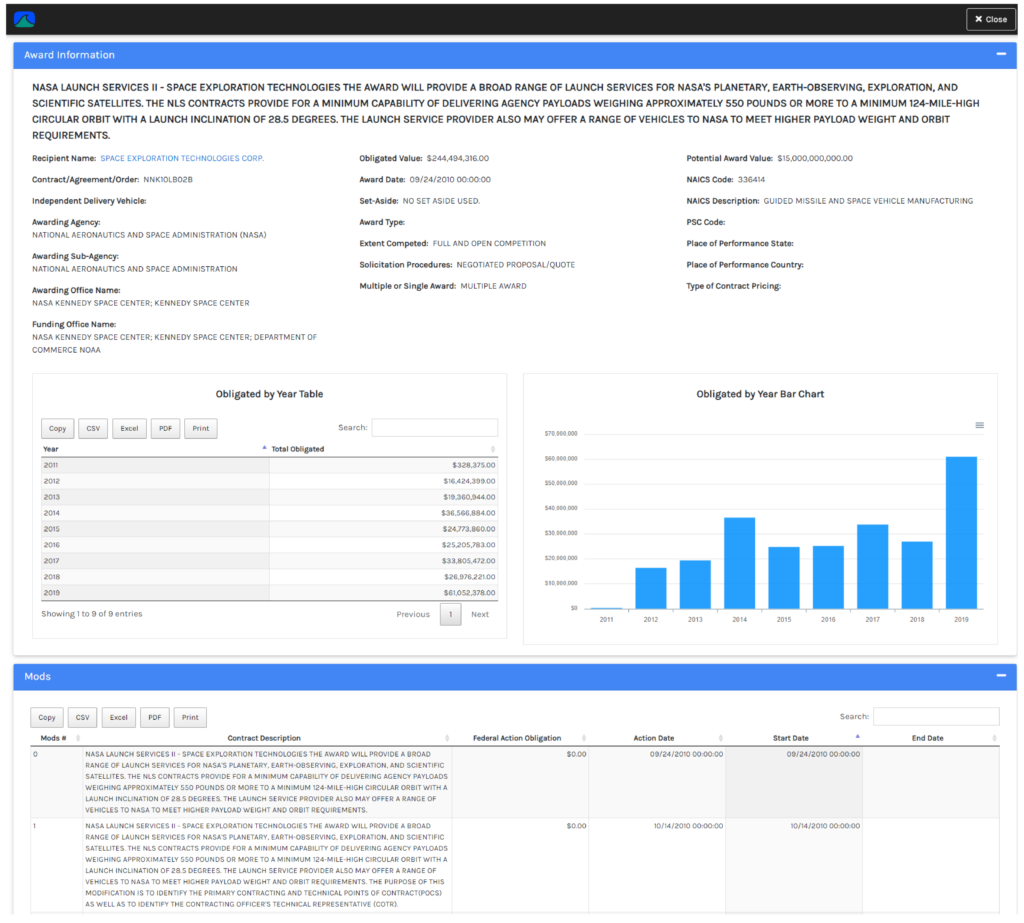This screenshot has height=923, width=1024.
Task: Click the 2013 bar in chart
Action: 695,585
